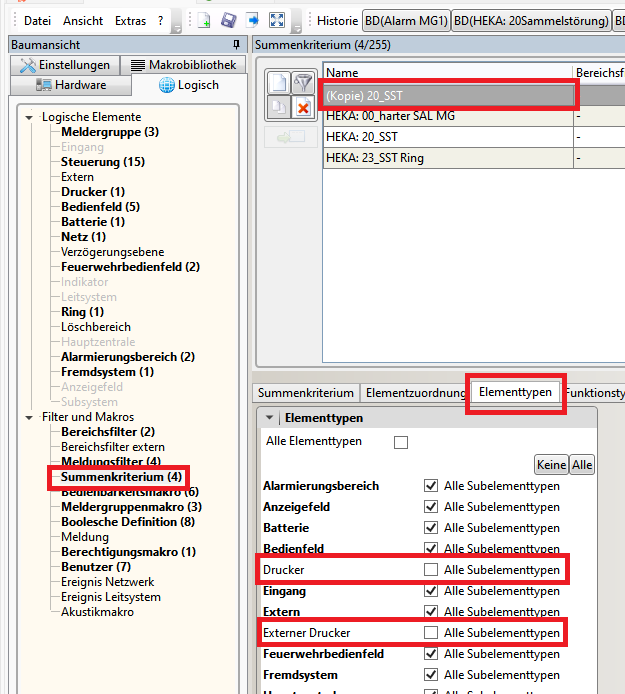Check Drucker Alle Subelementtypen

coord(431,570)
